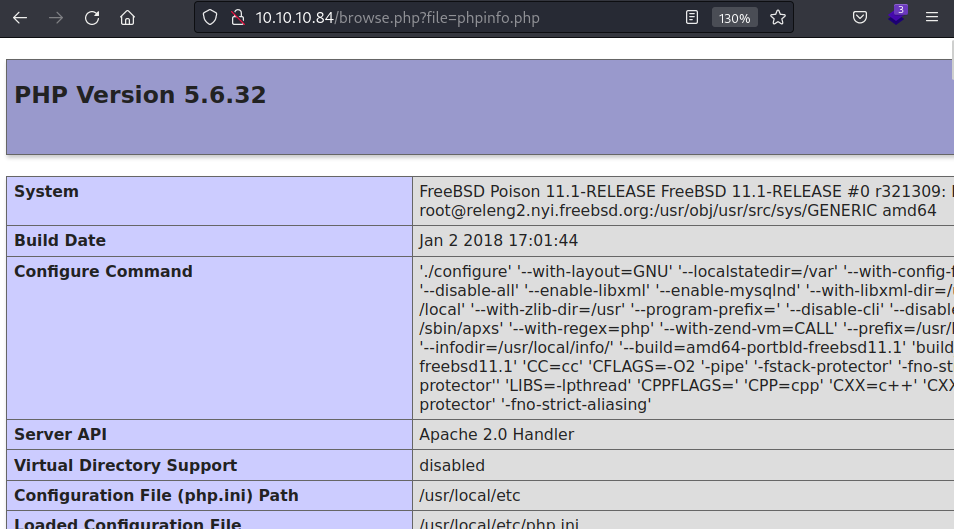Click the /usr/local/etc/php.ini value

coord(499,524)
